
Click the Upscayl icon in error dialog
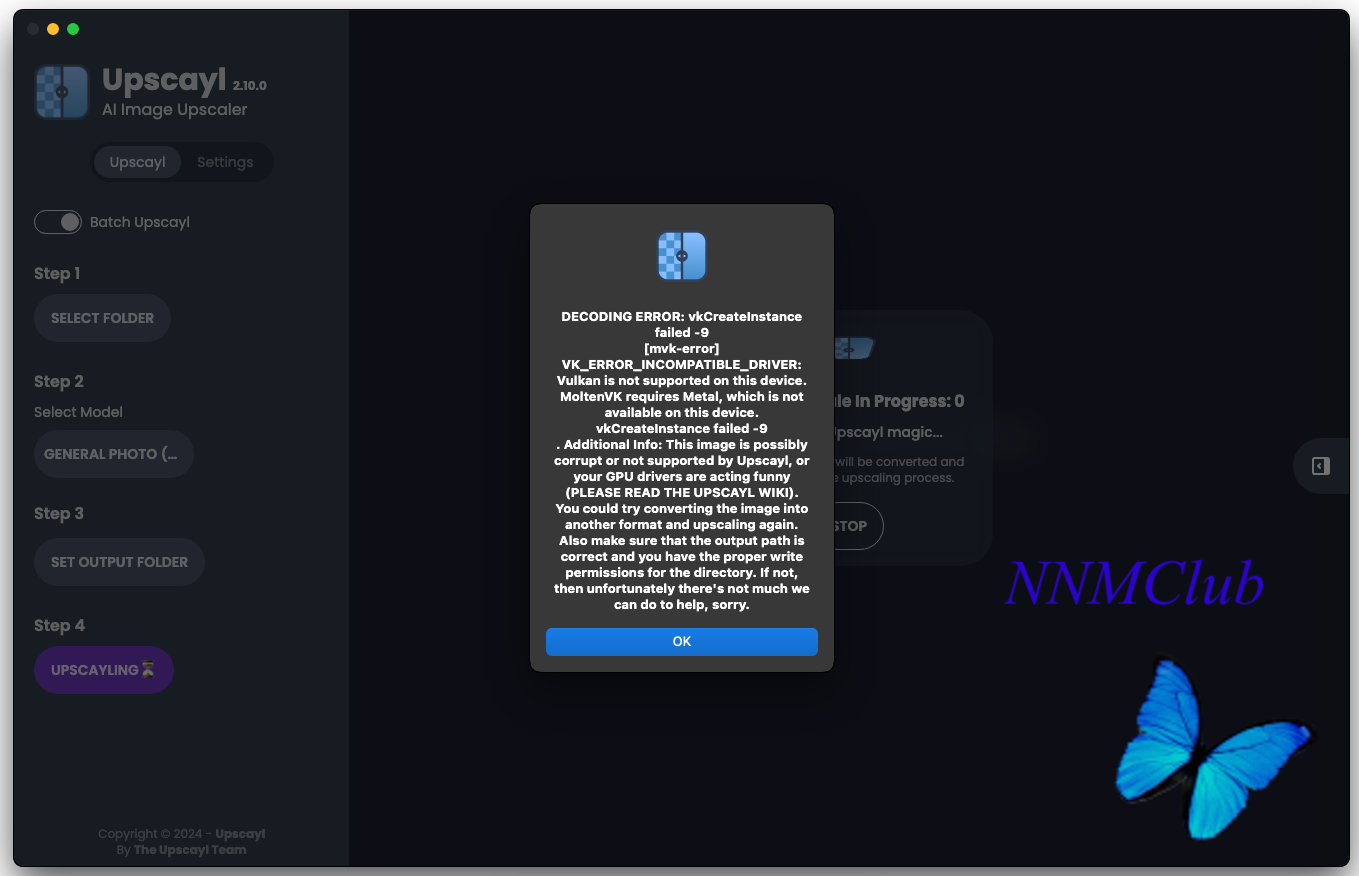681,256
